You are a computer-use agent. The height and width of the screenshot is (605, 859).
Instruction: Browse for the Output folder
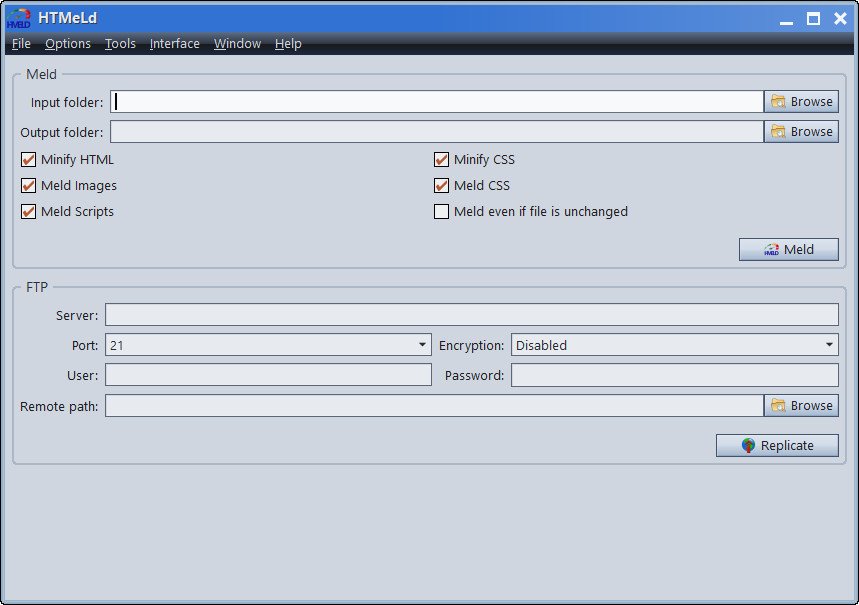(x=801, y=132)
